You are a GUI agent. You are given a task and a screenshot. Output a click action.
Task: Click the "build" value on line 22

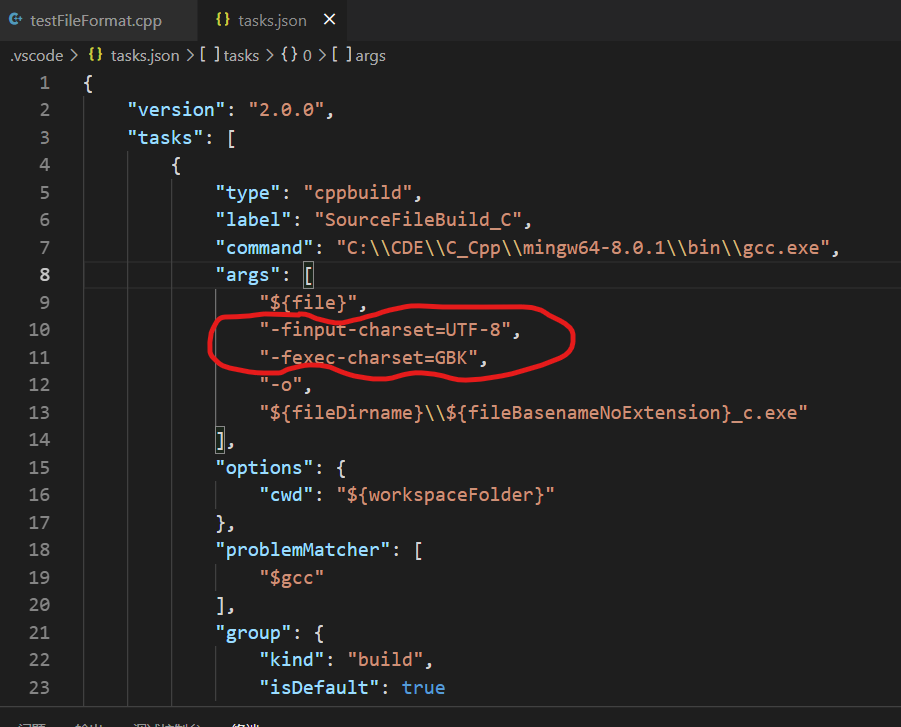point(385,660)
